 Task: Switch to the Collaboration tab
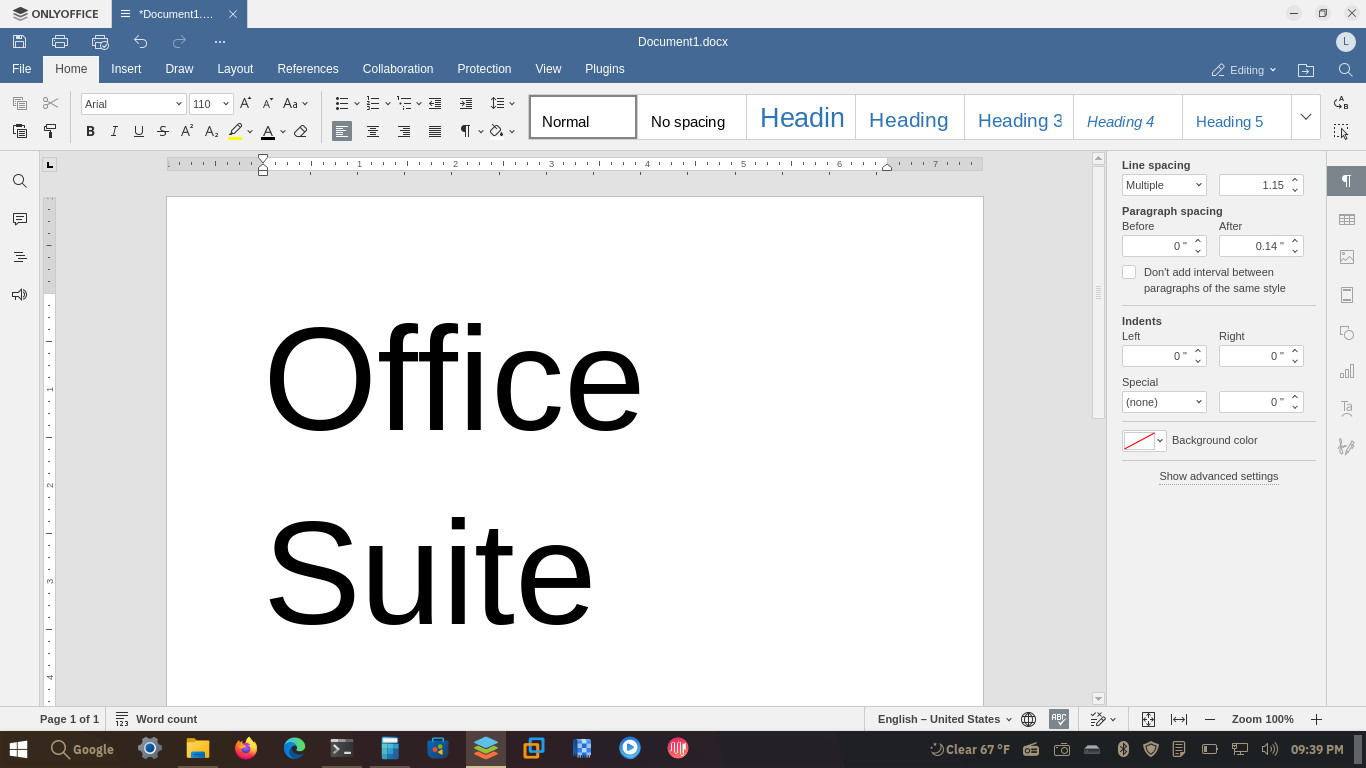pyautogui.click(x=398, y=69)
